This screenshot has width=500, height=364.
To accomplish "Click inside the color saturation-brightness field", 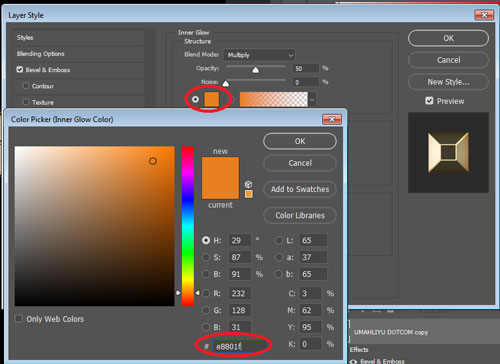I will [x=94, y=226].
